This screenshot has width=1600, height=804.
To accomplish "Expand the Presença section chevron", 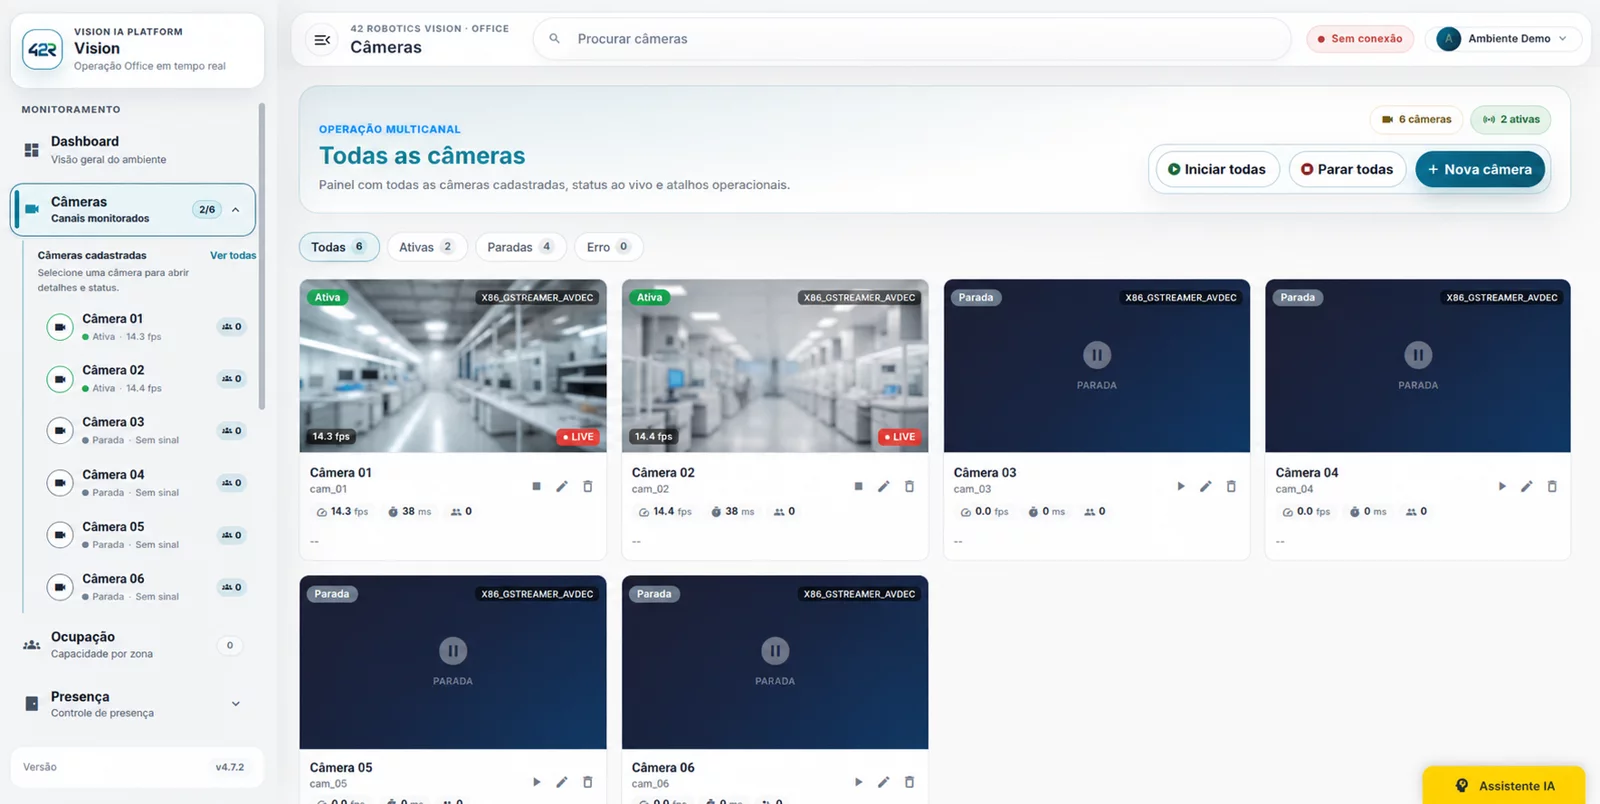I will 236,704.
